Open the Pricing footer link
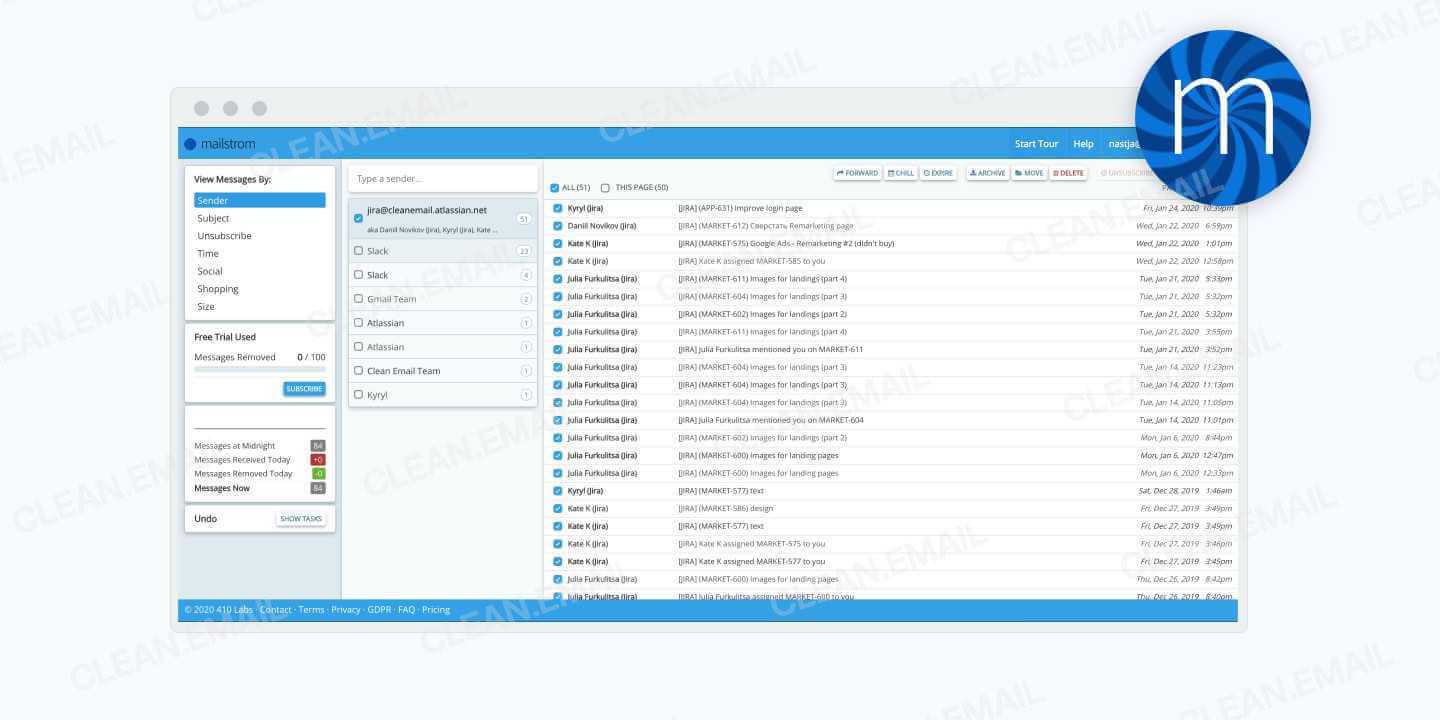Viewport: 1440px width, 720px height. click(436, 610)
